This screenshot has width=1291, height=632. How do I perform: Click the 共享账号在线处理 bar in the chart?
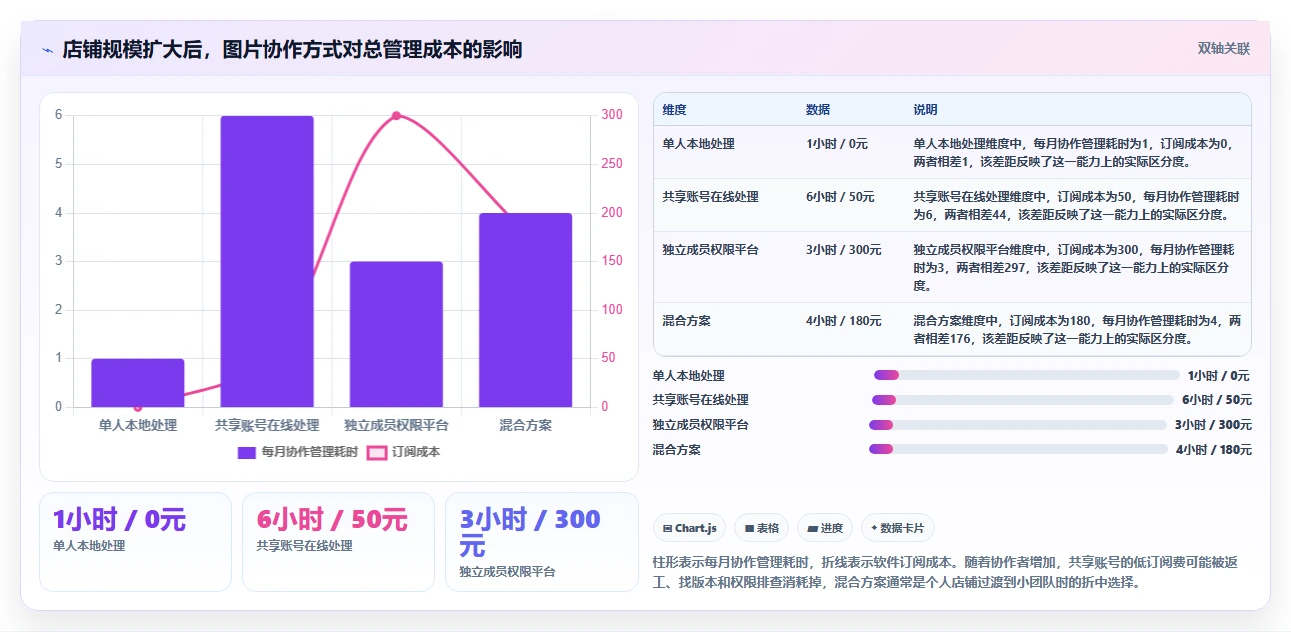(267, 261)
